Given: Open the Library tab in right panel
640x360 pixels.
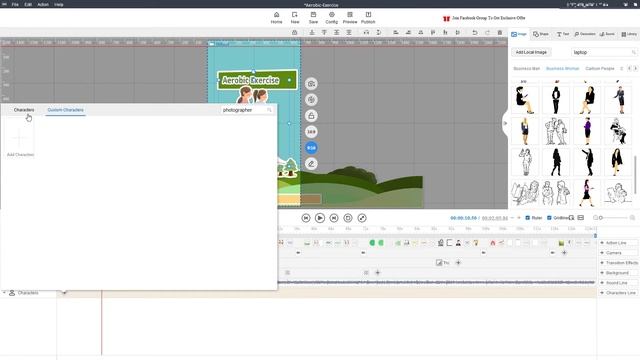Looking at the screenshot, I should point(629,34).
